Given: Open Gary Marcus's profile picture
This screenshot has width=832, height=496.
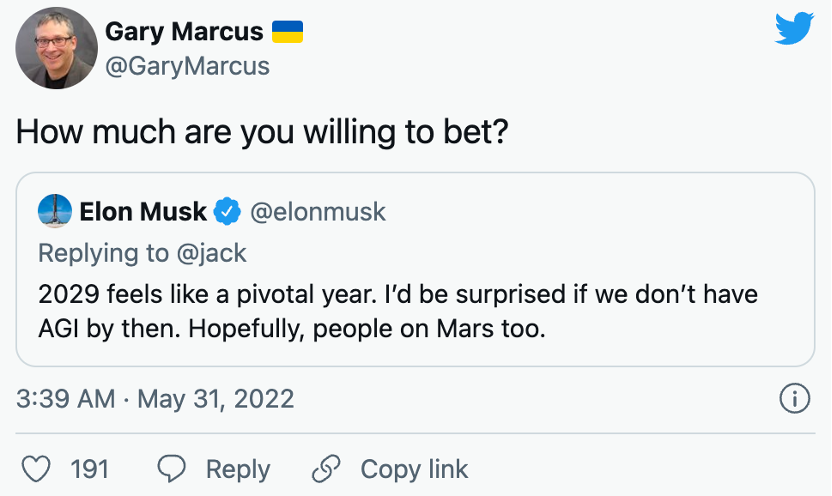Looking at the screenshot, I should click(x=57, y=48).
